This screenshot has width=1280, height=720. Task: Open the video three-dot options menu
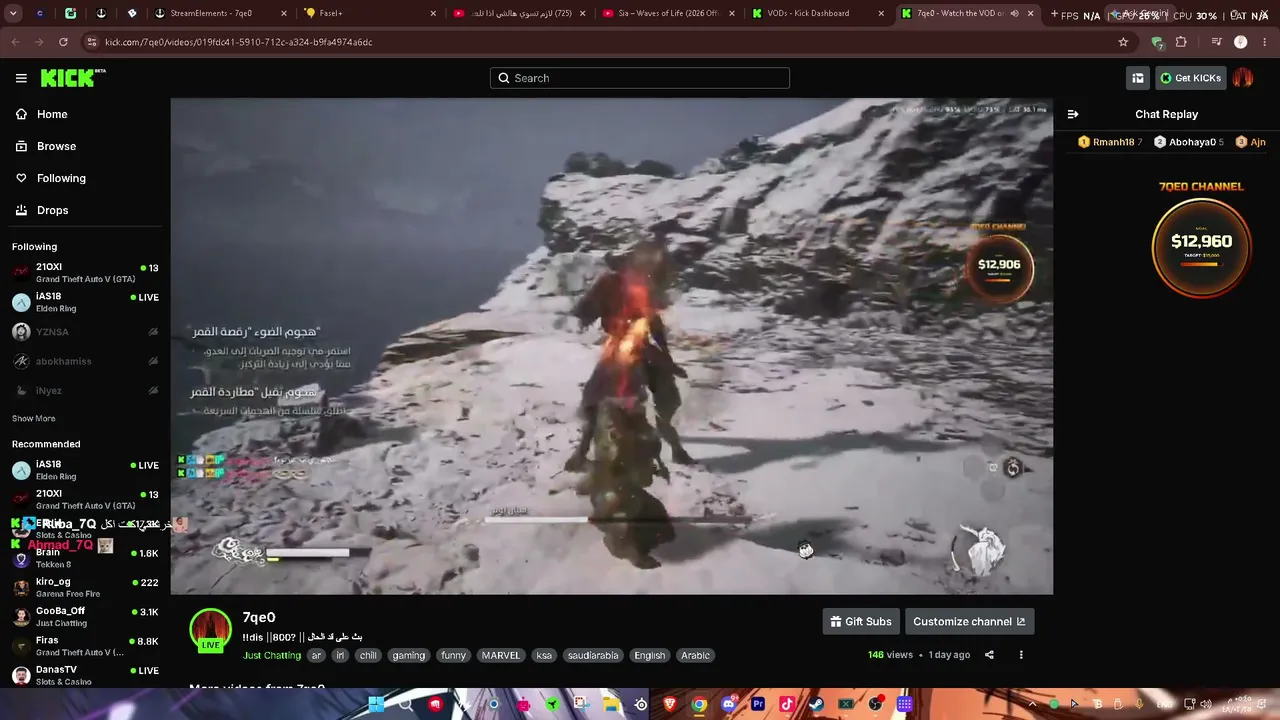click(1021, 655)
